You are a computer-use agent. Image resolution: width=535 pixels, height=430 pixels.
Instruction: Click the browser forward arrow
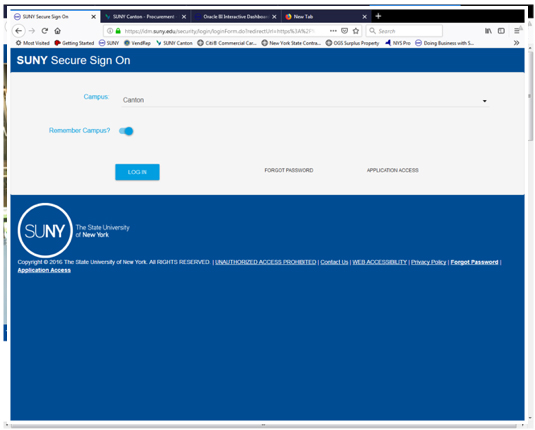pos(32,31)
